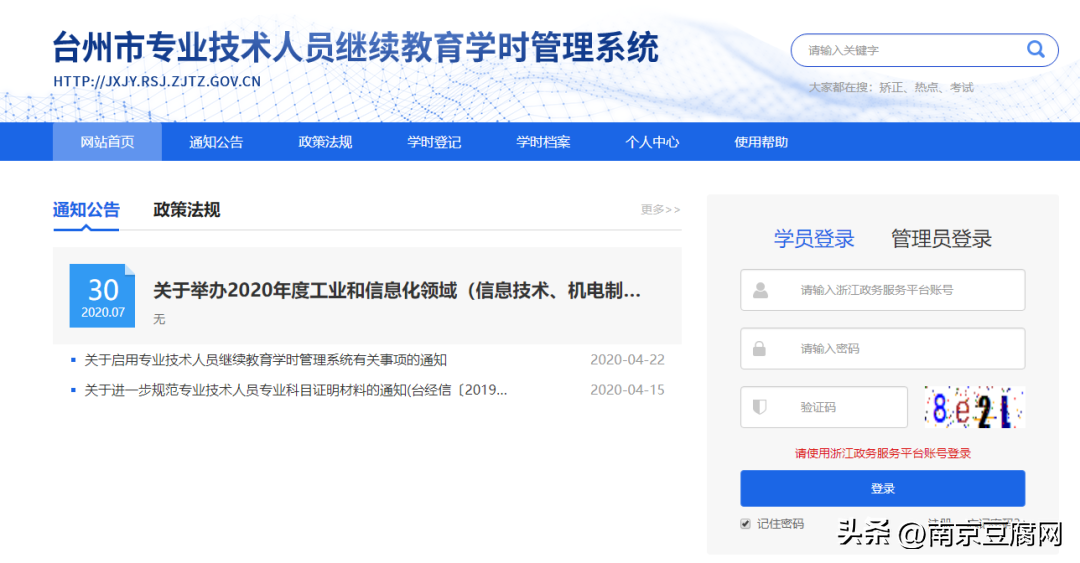The image size is (1080, 563).
Task: Click the keyword search input field
Action: click(924, 50)
